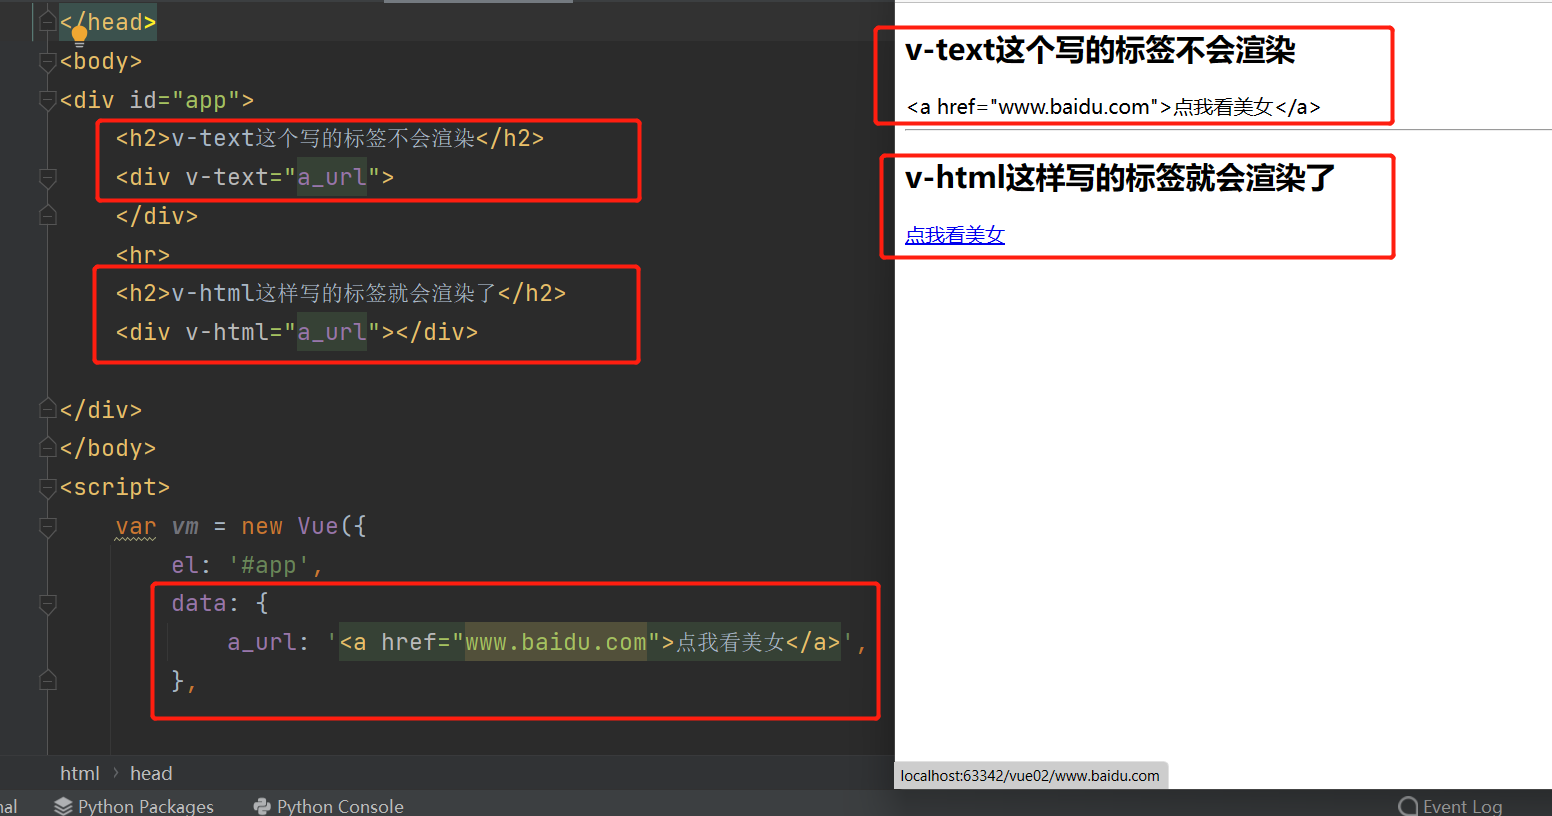Open the Python Packages tool window
This screenshot has width=1552, height=816.
click(134, 806)
